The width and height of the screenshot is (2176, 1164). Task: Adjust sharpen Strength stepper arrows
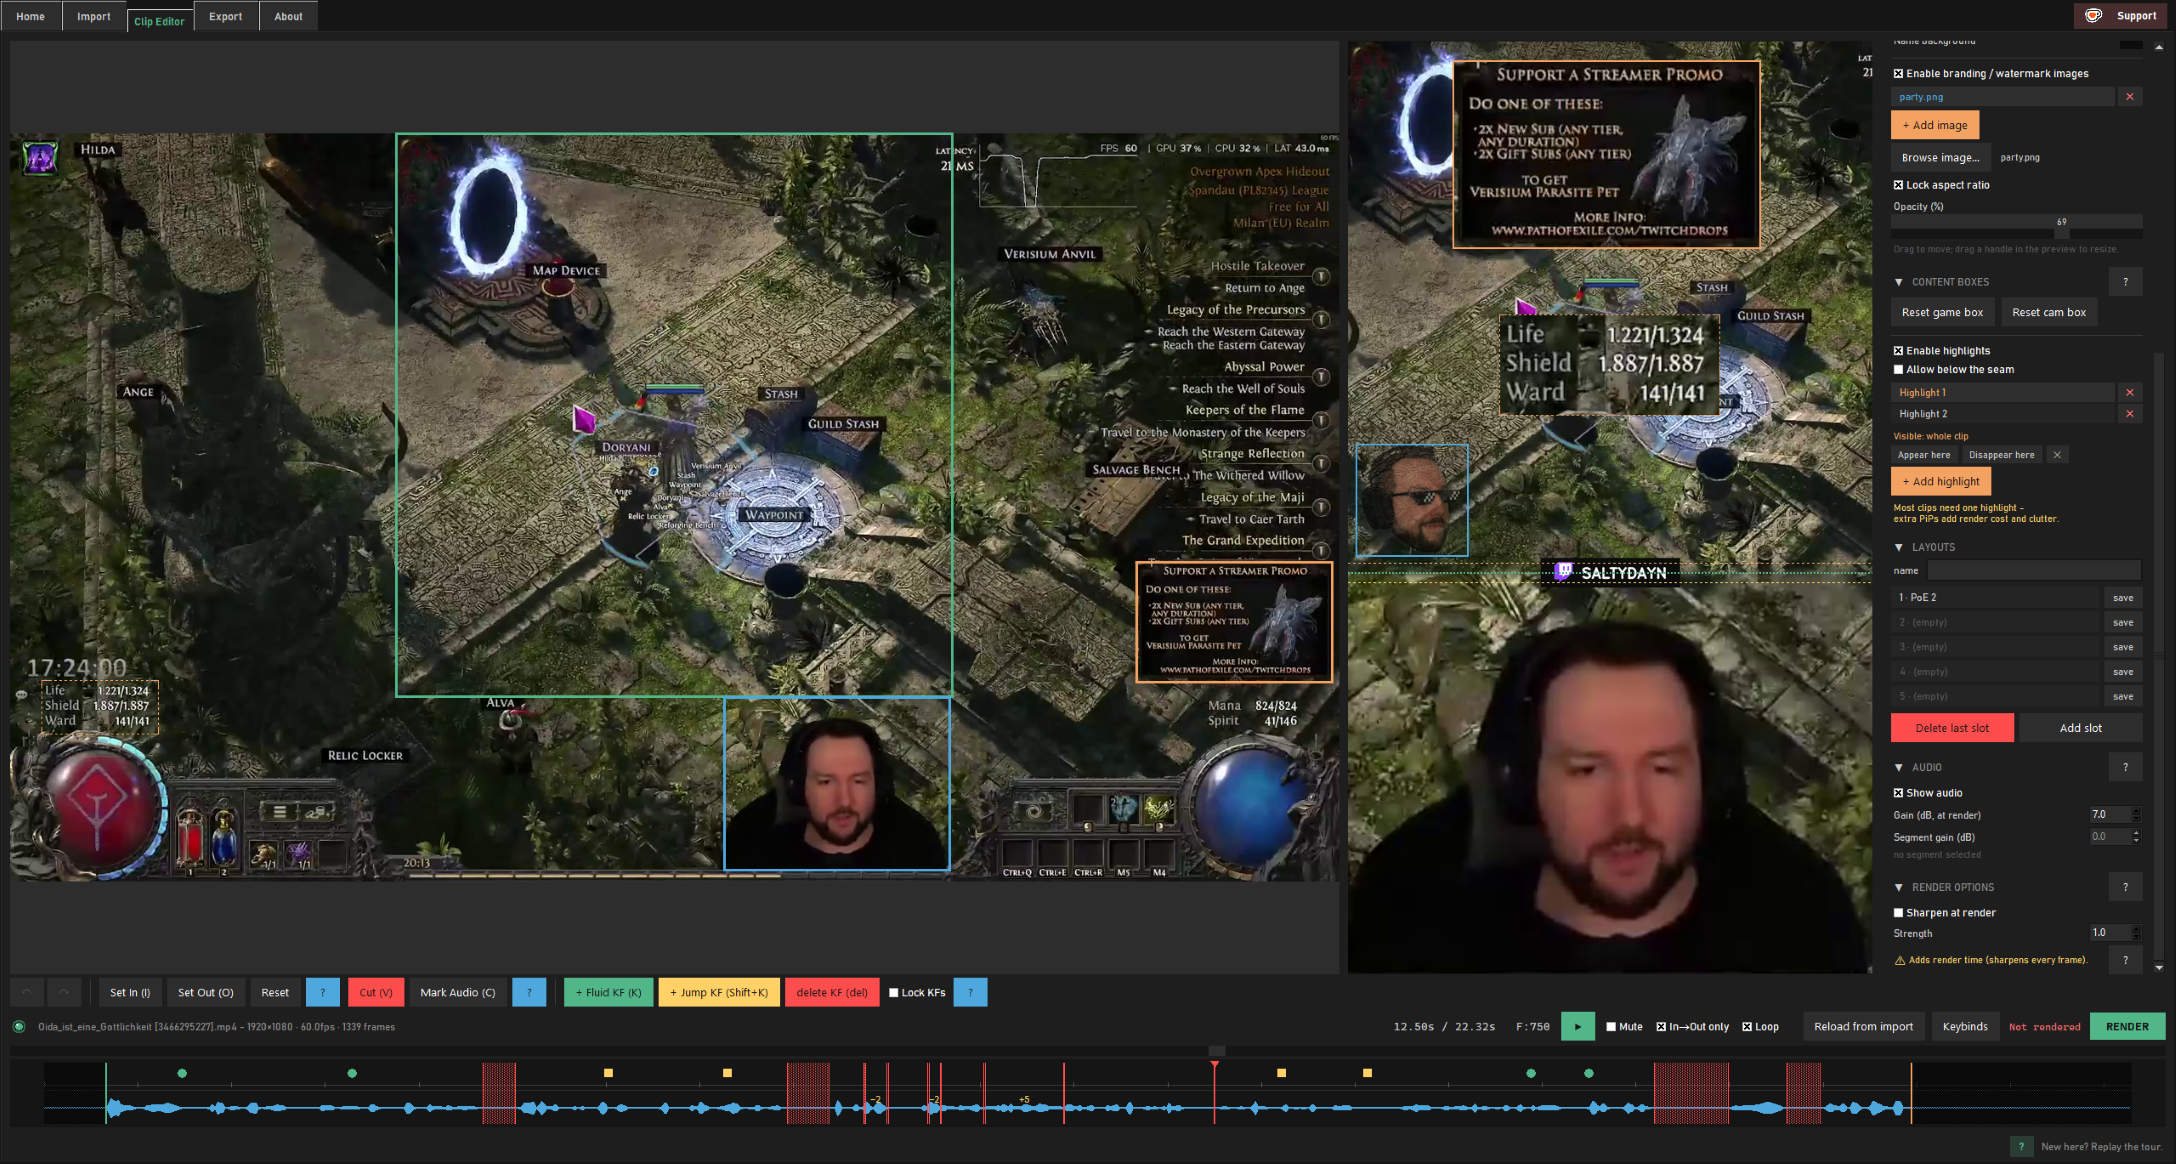point(2136,933)
